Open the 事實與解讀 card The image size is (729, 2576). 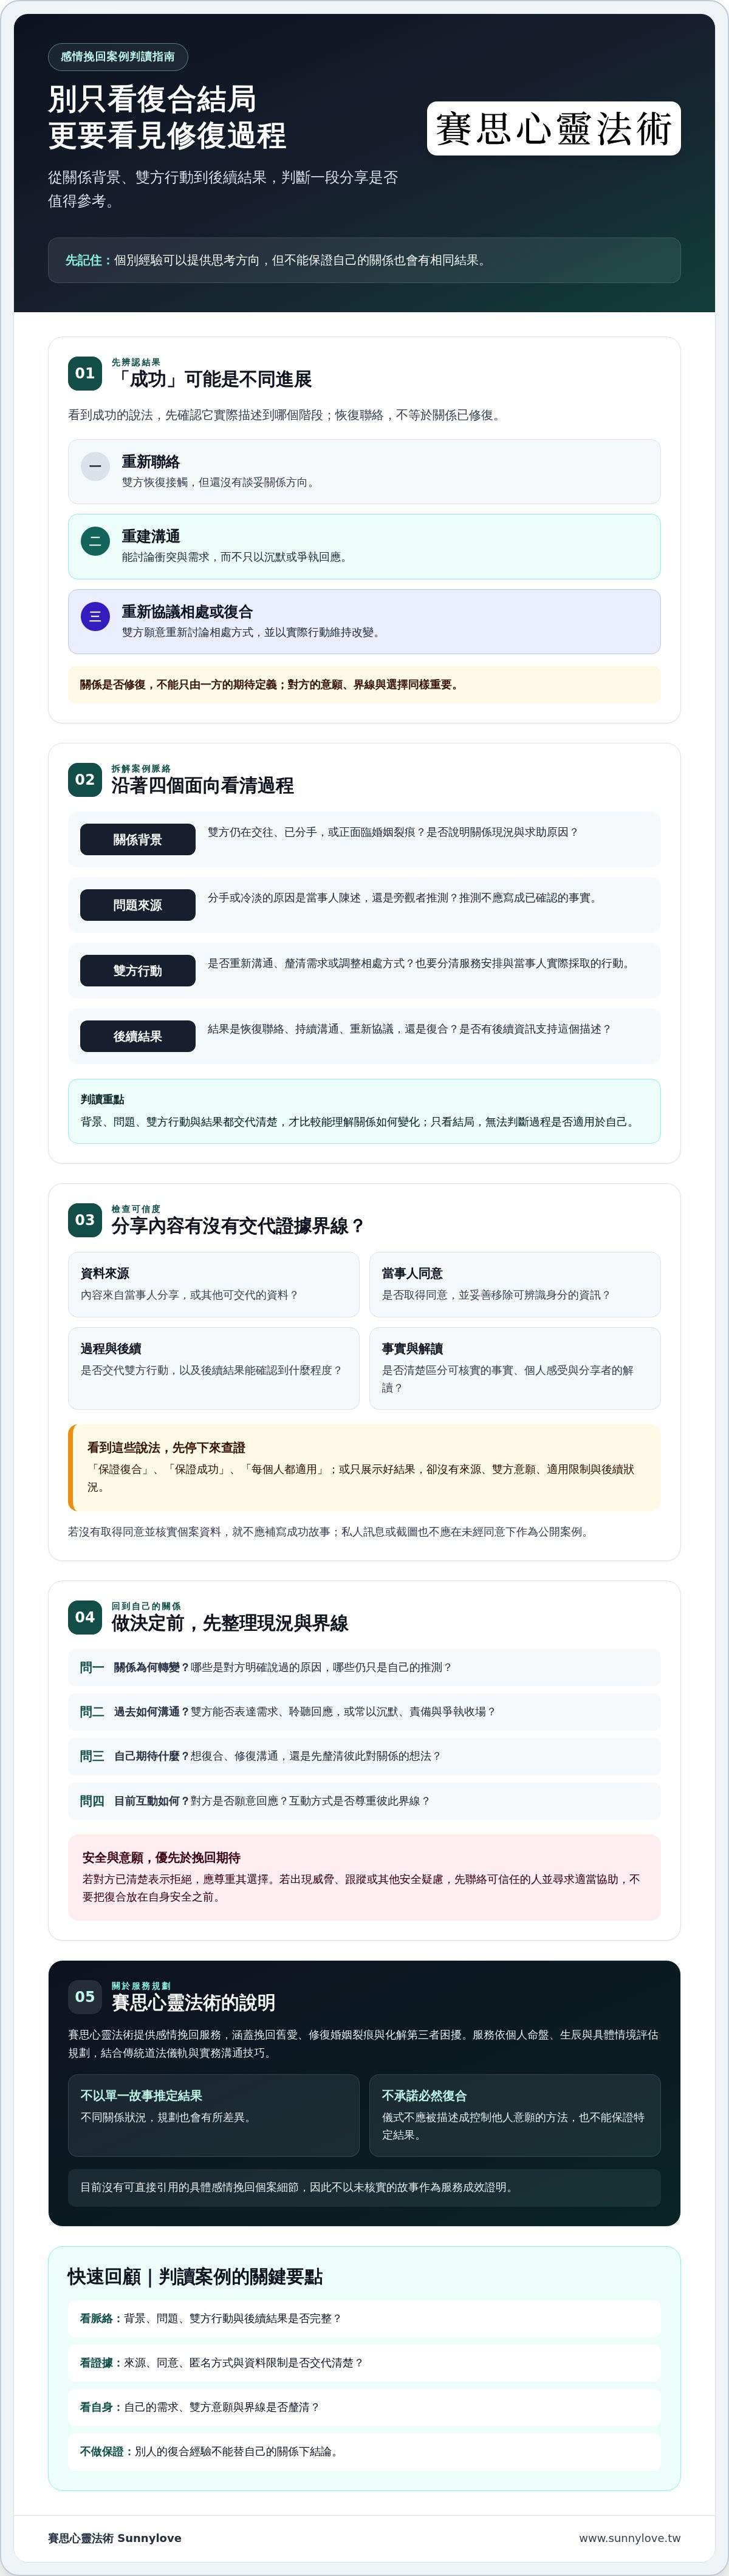[515, 1368]
